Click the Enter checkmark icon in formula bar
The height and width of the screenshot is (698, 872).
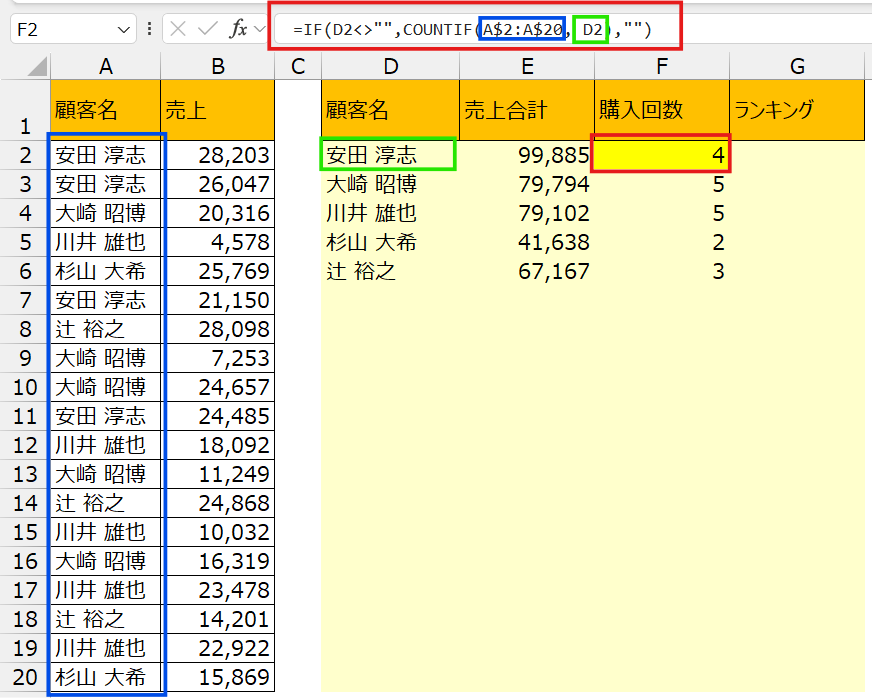[x=207, y=29]
